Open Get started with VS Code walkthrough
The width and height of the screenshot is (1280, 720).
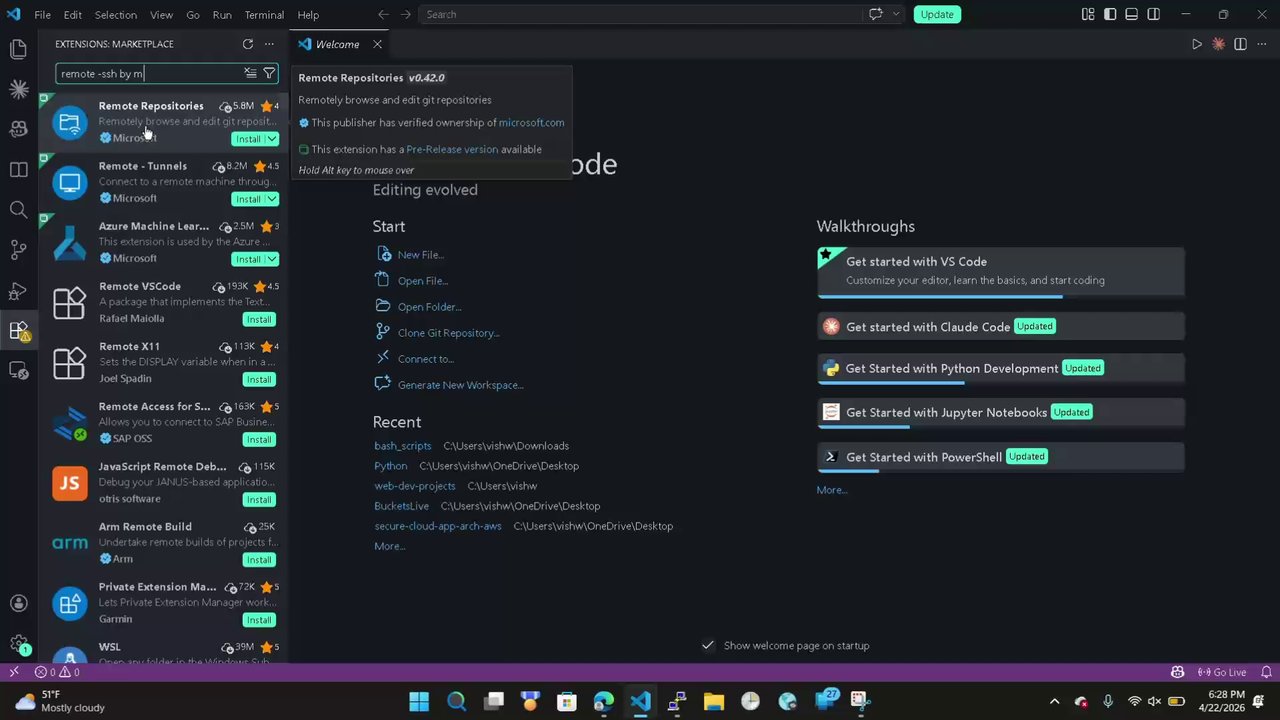click(1001, 271)
